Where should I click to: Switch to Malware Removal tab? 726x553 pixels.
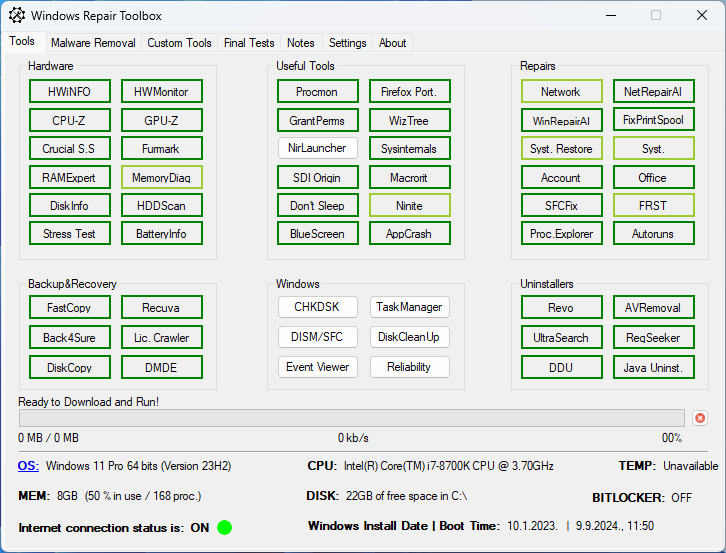(x=93, y=43)
